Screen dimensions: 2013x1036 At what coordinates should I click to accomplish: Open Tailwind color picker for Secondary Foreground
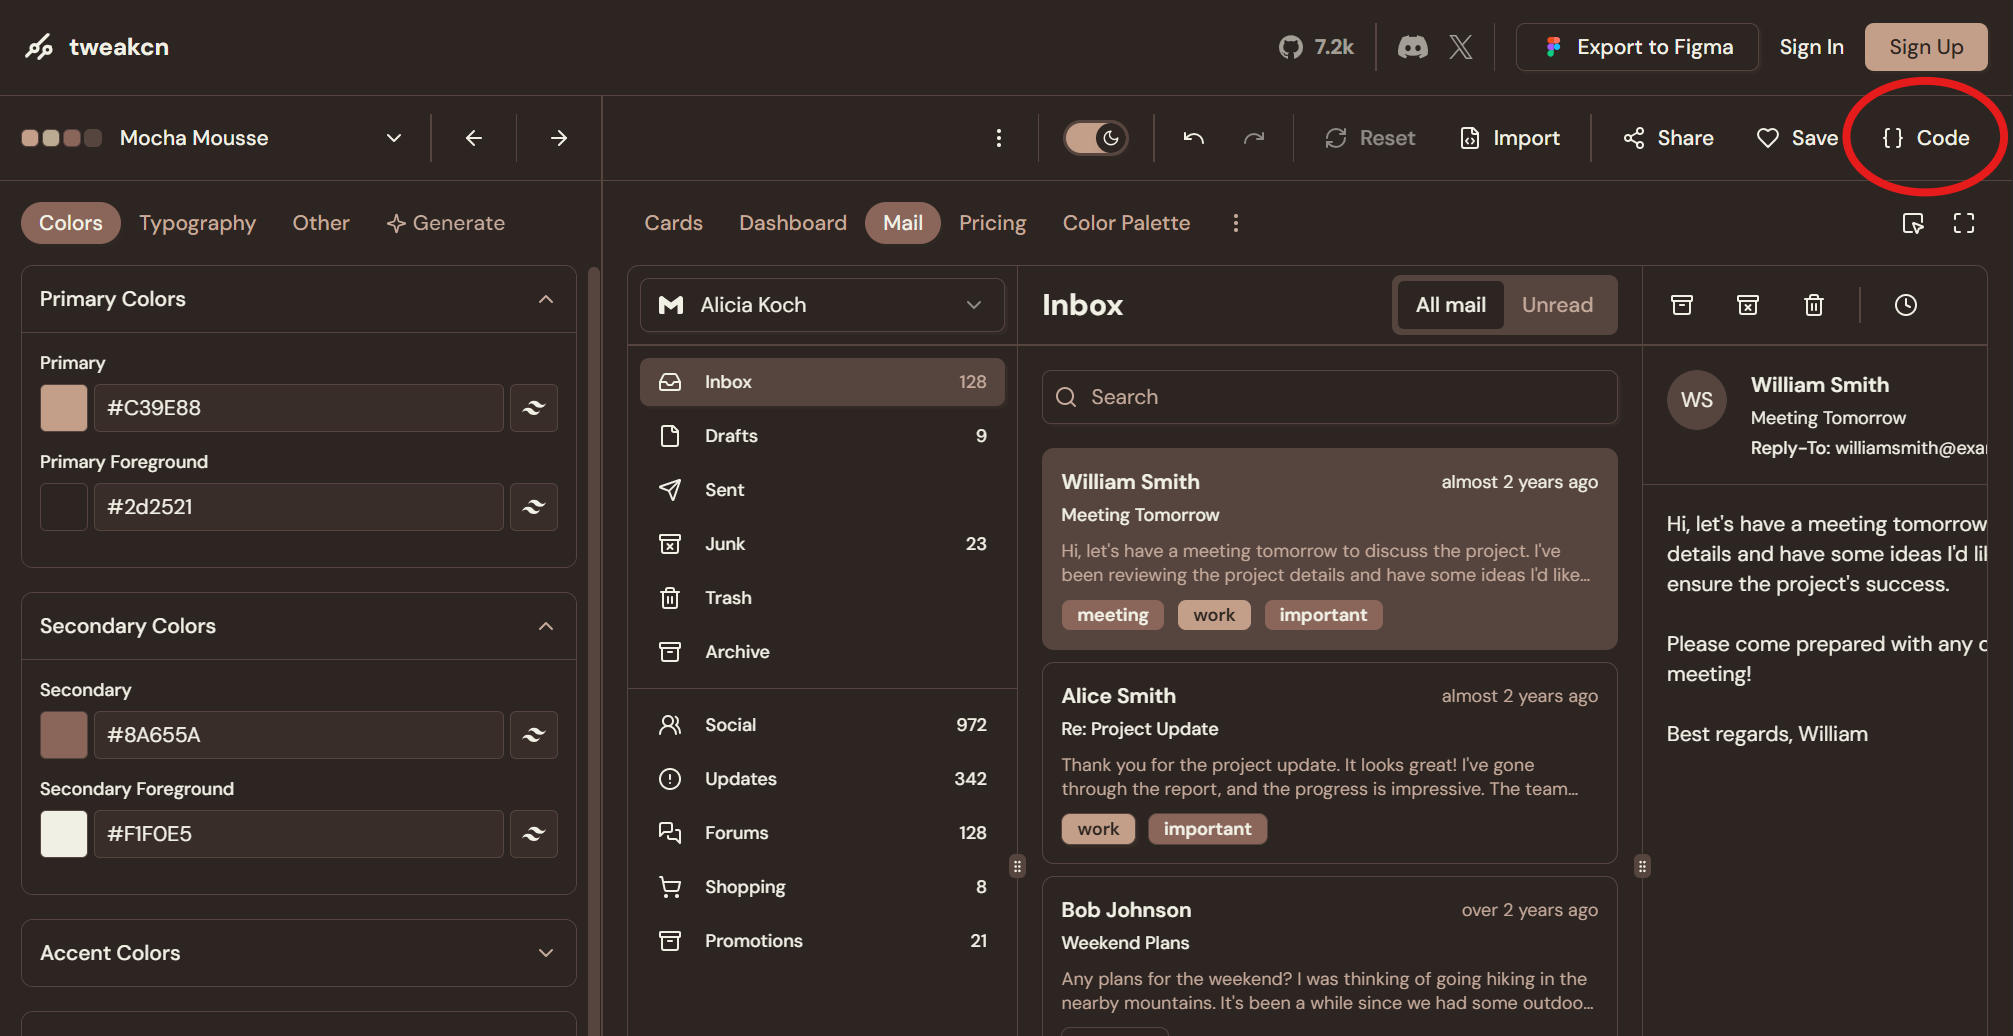click(x=534, y=834)
